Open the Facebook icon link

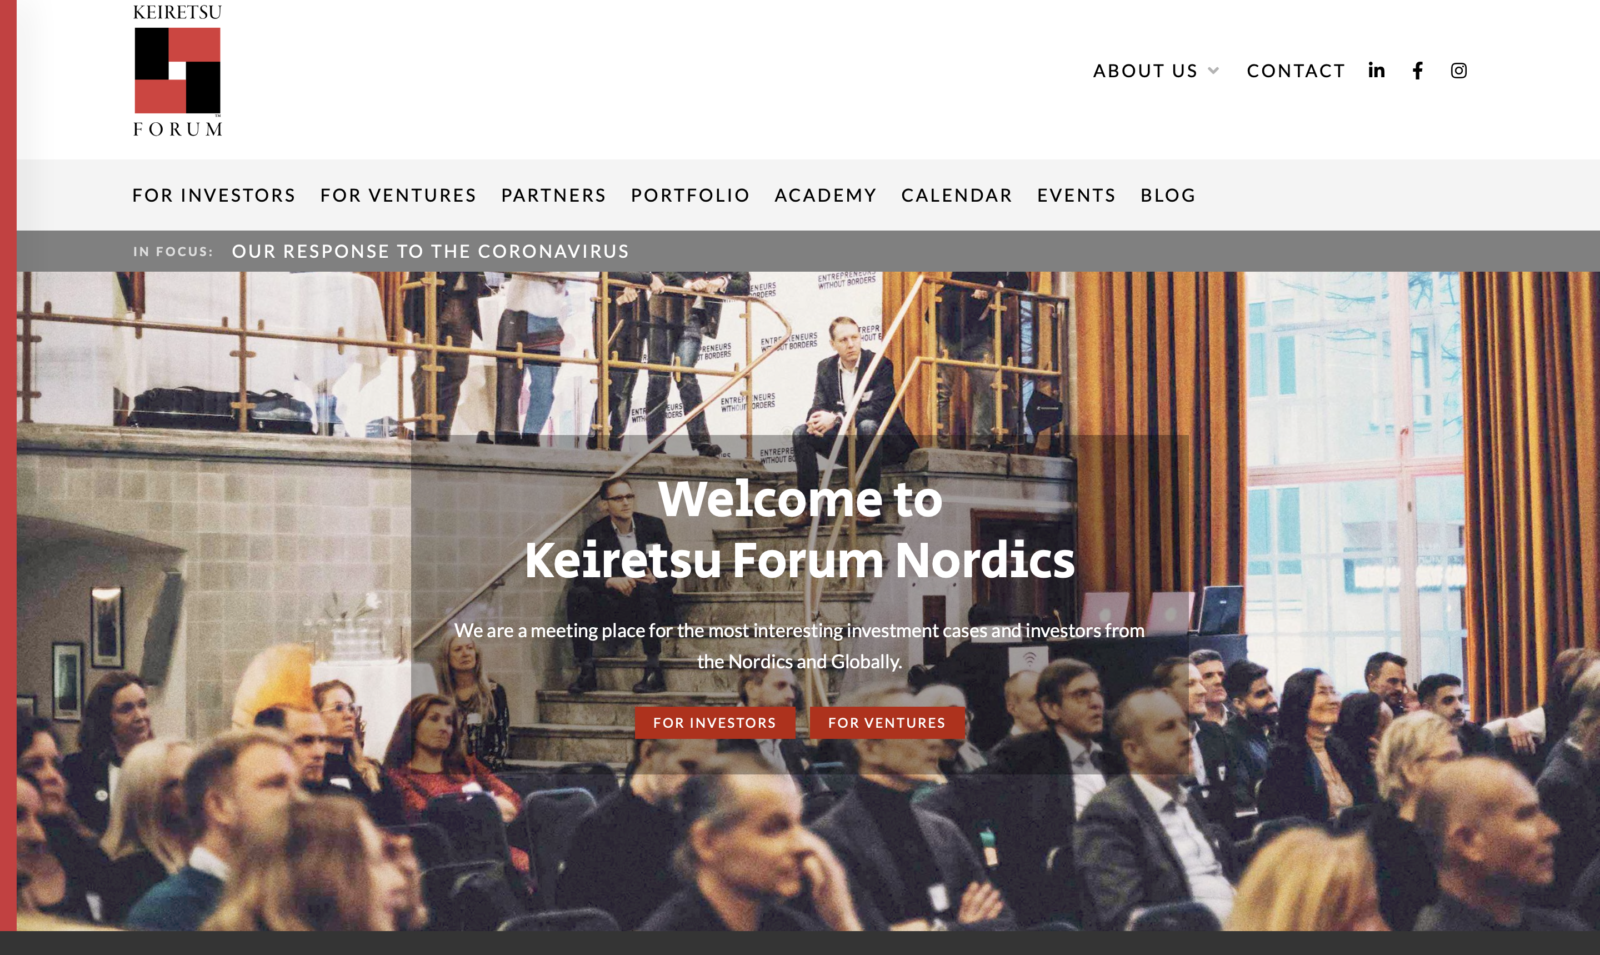(1417, 70)
